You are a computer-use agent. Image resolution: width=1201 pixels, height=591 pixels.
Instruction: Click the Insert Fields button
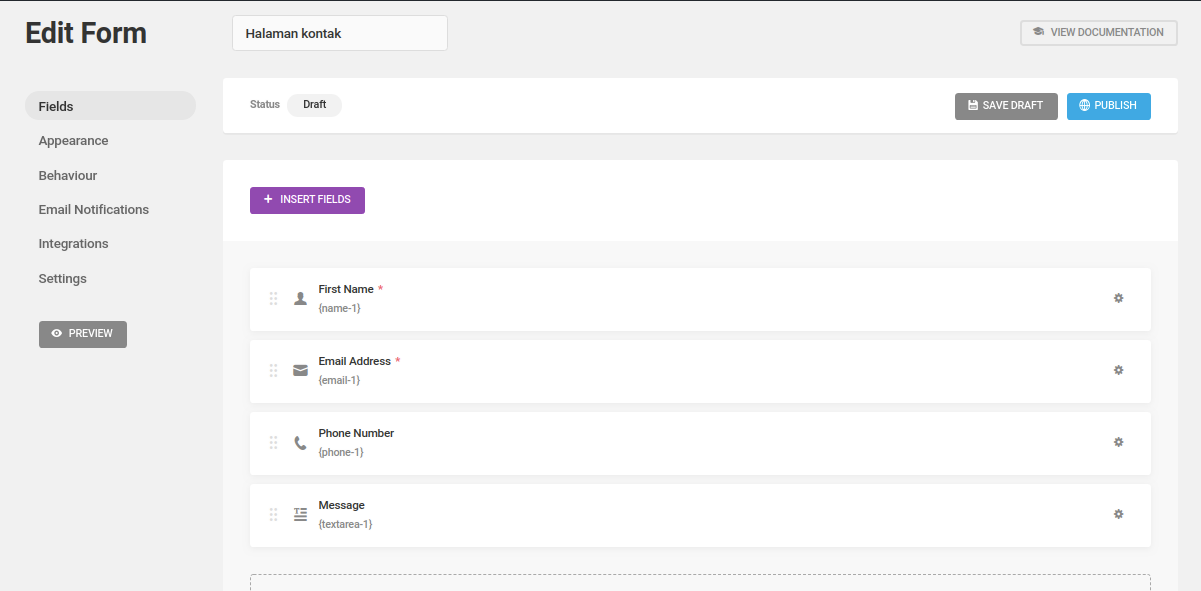[307, 200]
